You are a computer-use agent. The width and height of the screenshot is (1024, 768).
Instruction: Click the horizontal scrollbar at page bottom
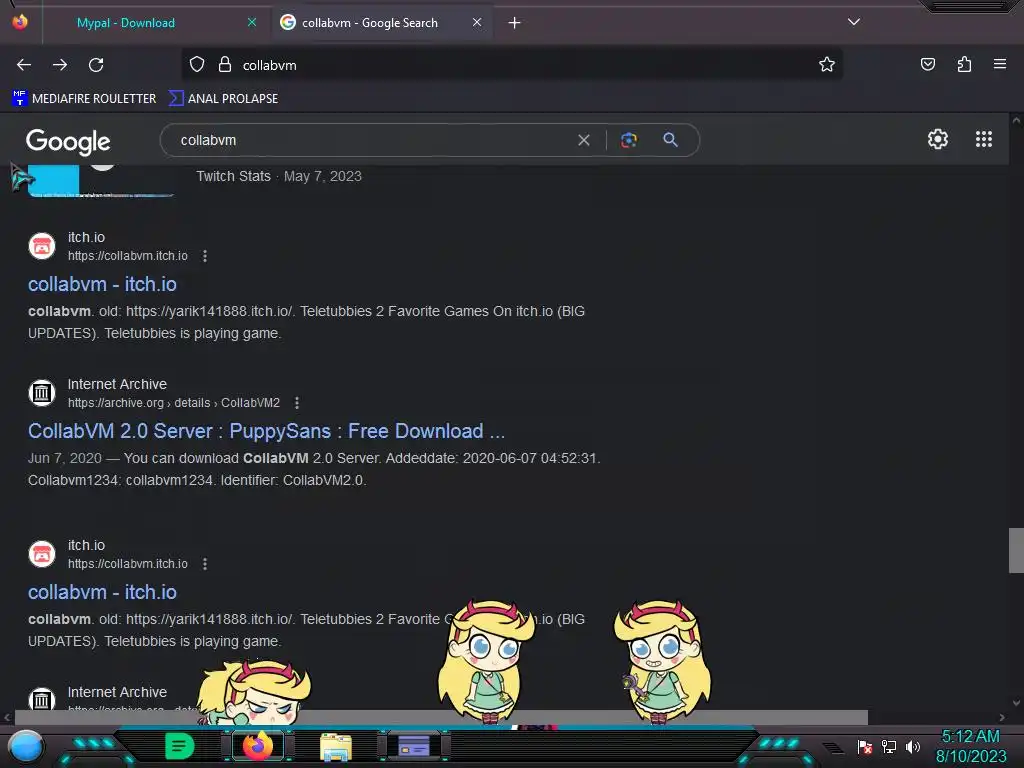441,717
